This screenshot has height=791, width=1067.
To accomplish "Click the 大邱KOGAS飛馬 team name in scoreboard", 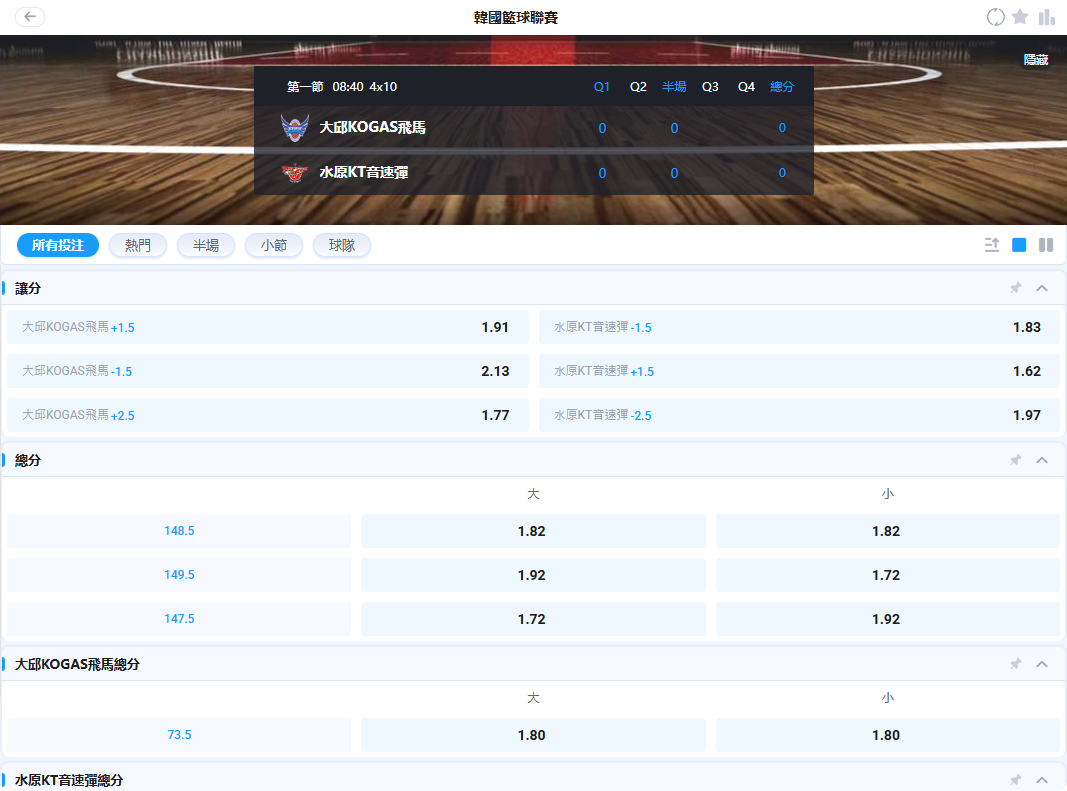I will [372, 127].
